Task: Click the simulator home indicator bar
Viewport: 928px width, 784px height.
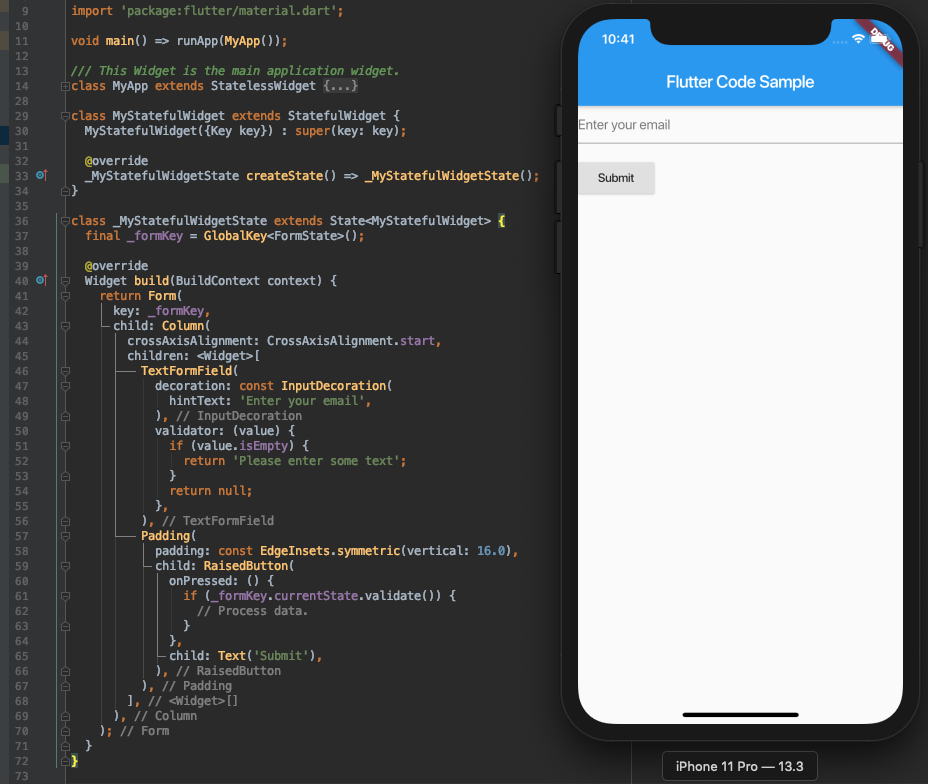Action: coord(740,715)
